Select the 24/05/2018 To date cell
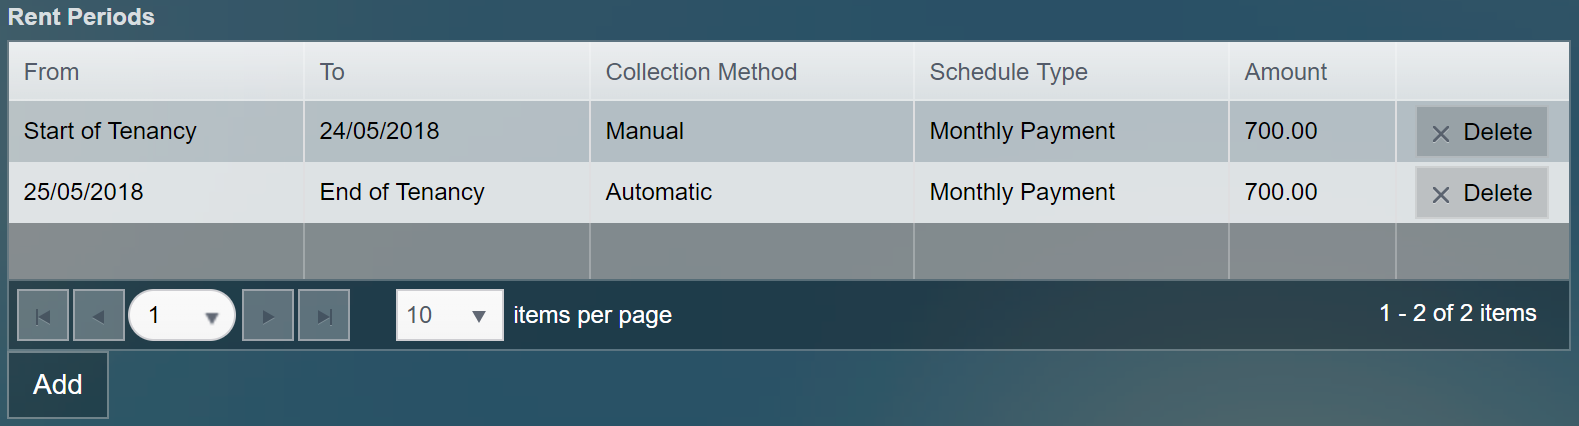 (x=380, y=131)
